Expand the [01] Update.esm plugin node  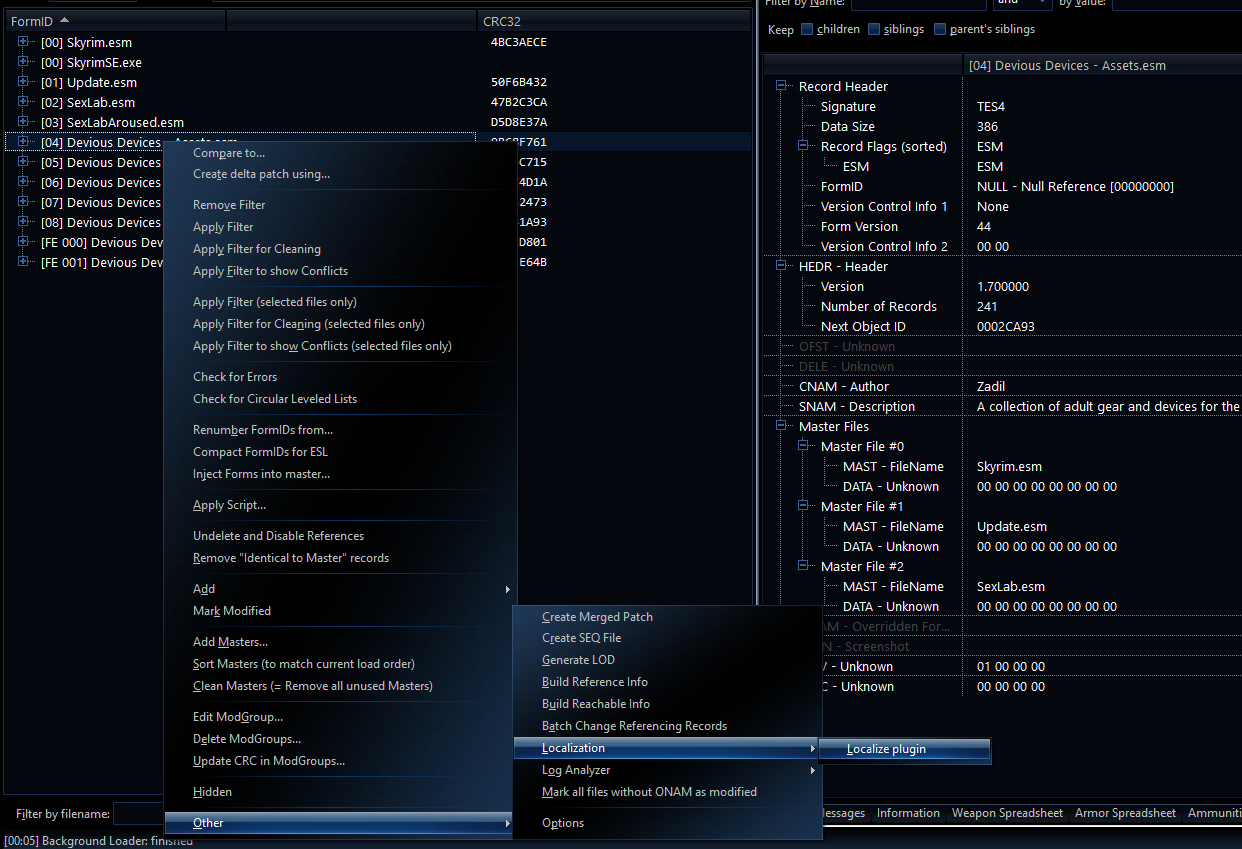click(x=23, y=82)
